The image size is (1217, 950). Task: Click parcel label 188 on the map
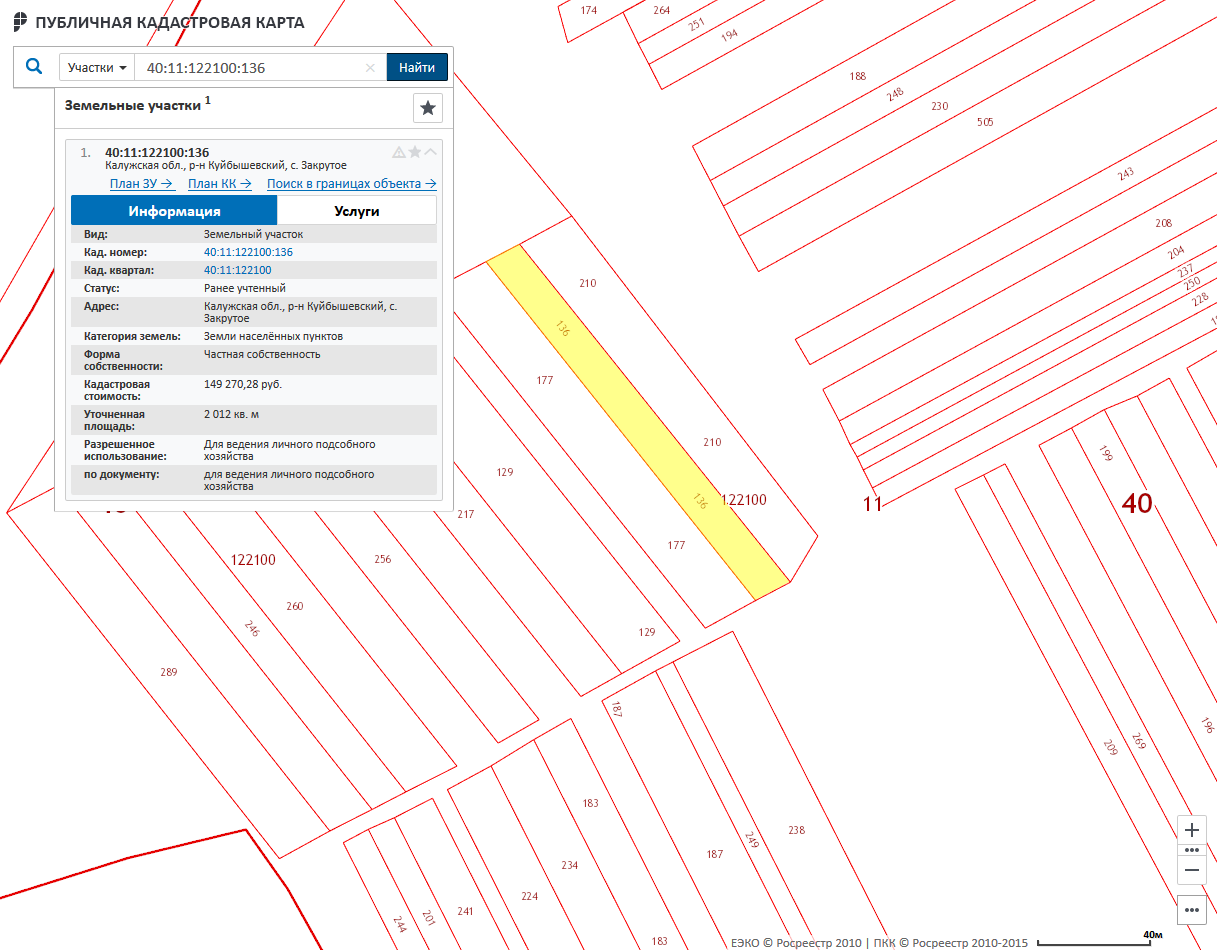point(857,76)
